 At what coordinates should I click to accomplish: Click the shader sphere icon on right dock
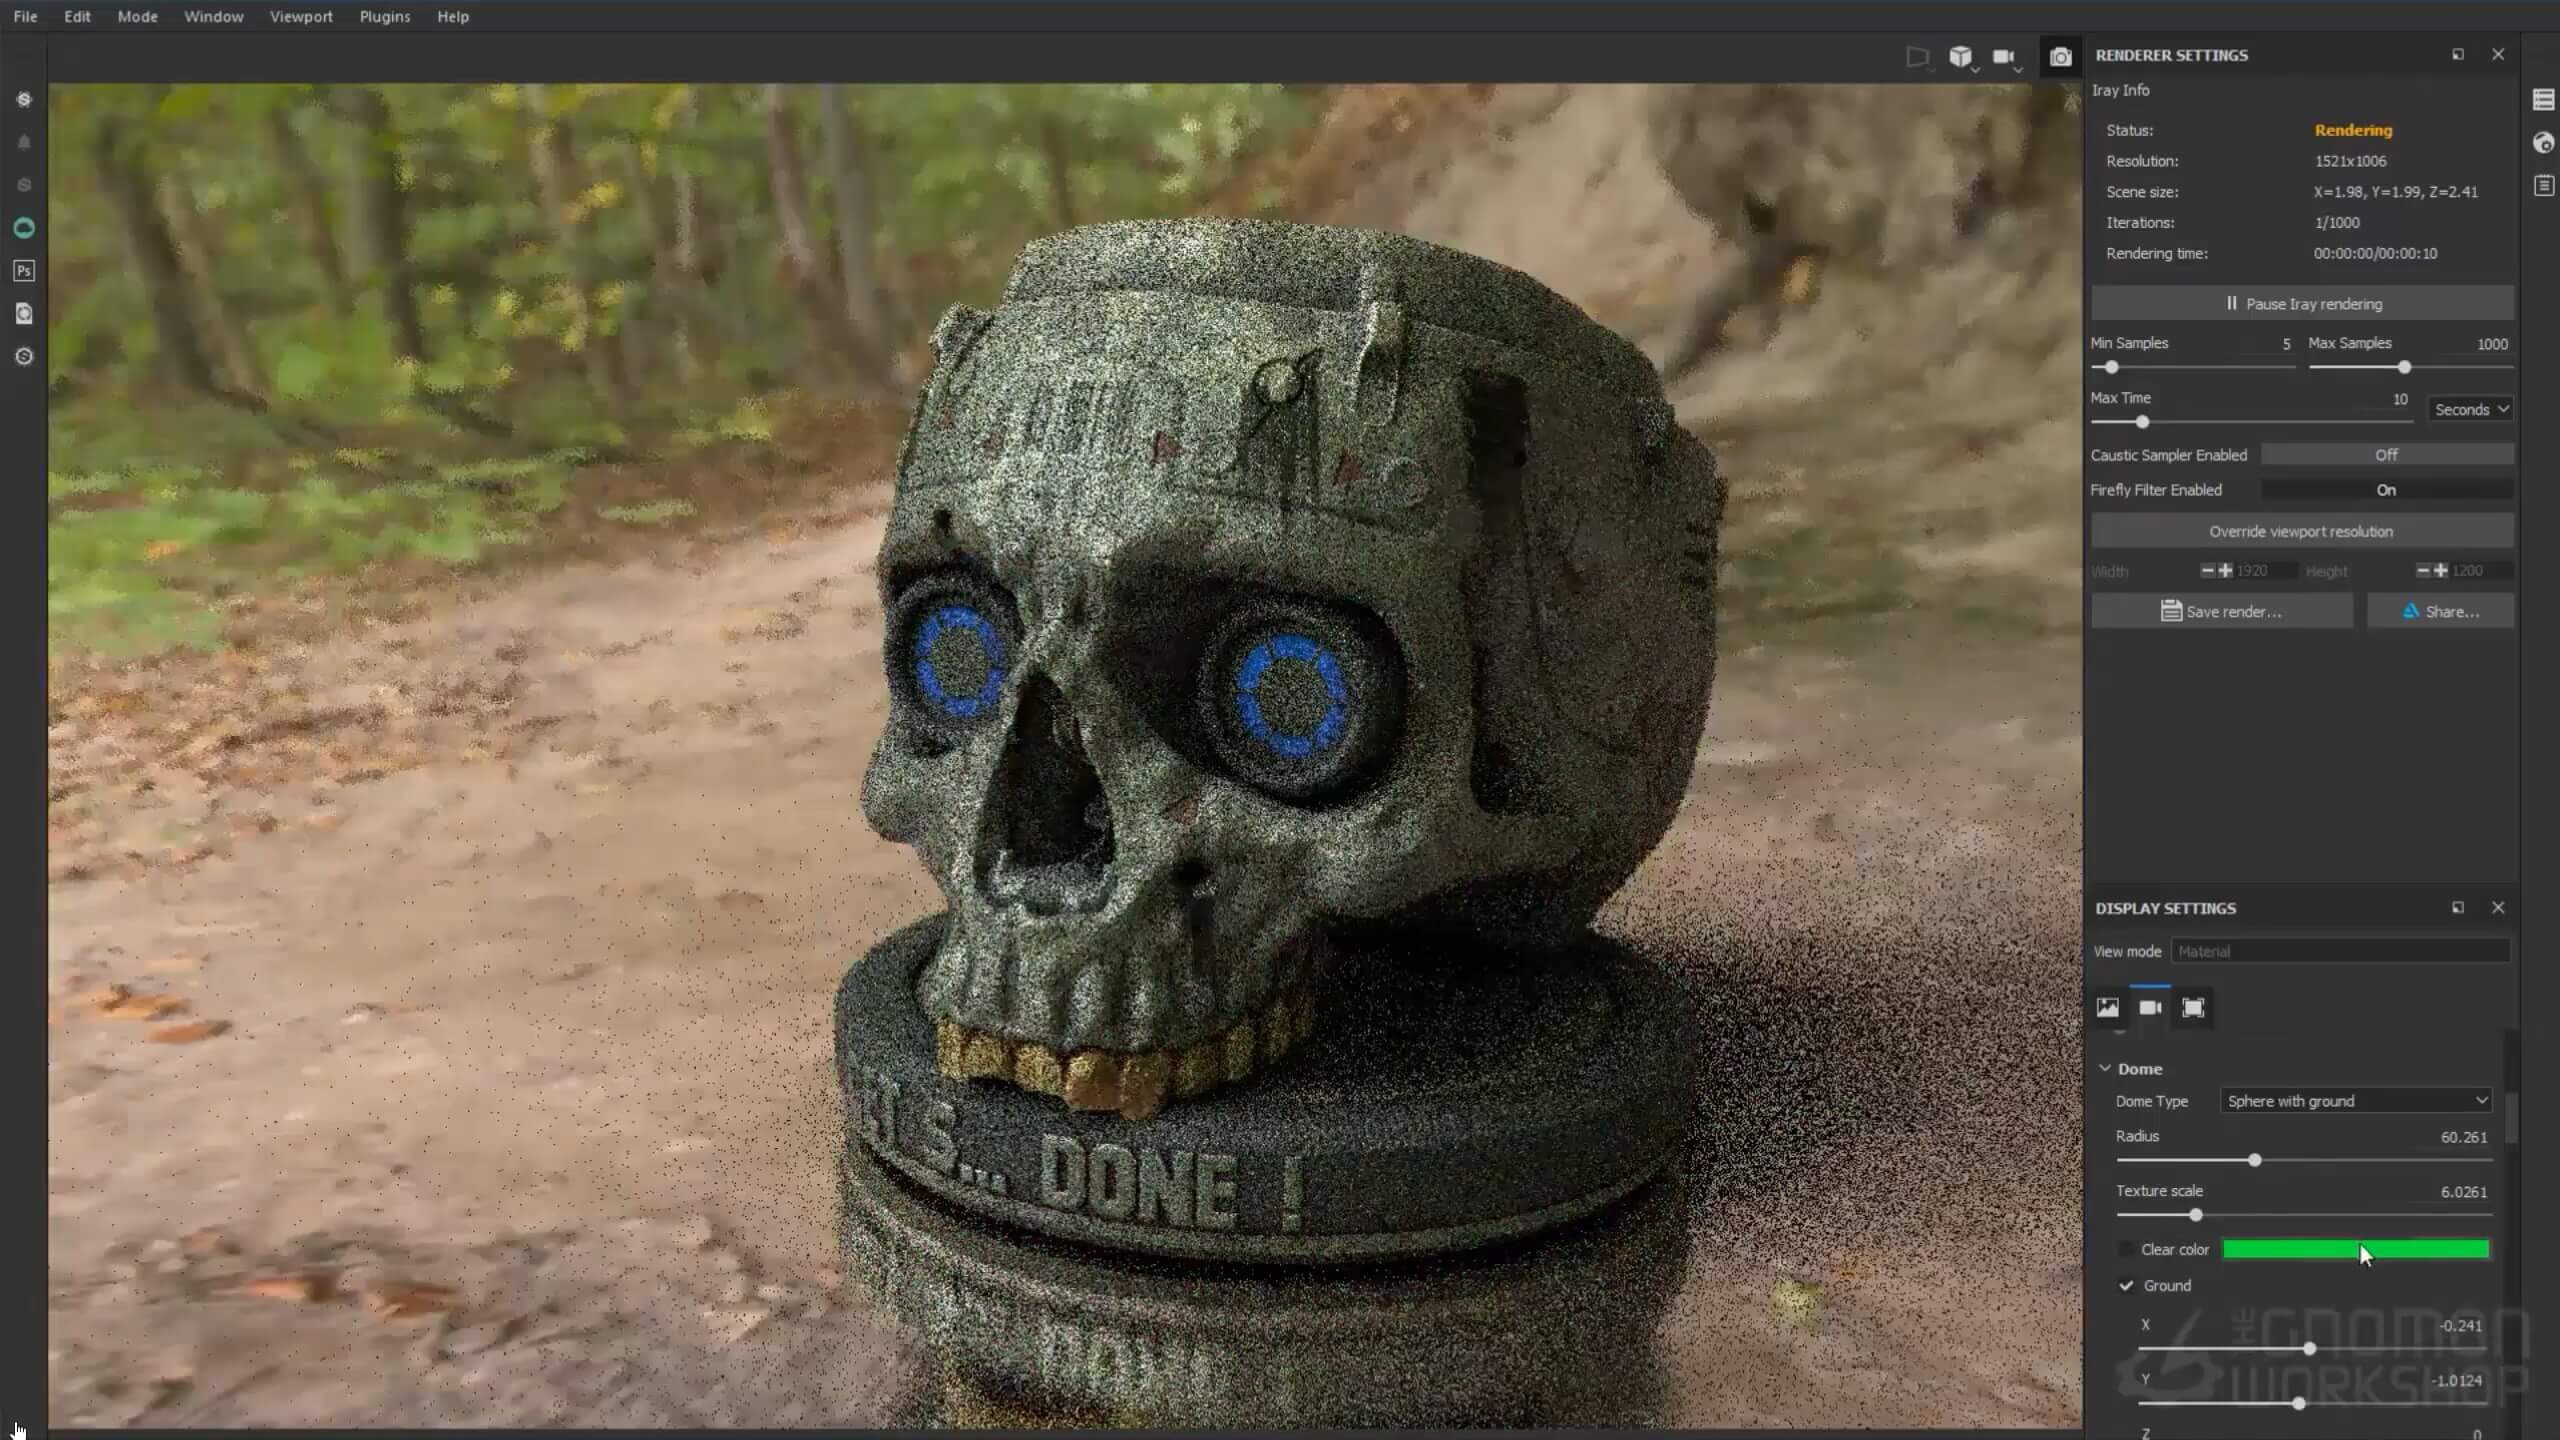click(x=2543, y=143)
